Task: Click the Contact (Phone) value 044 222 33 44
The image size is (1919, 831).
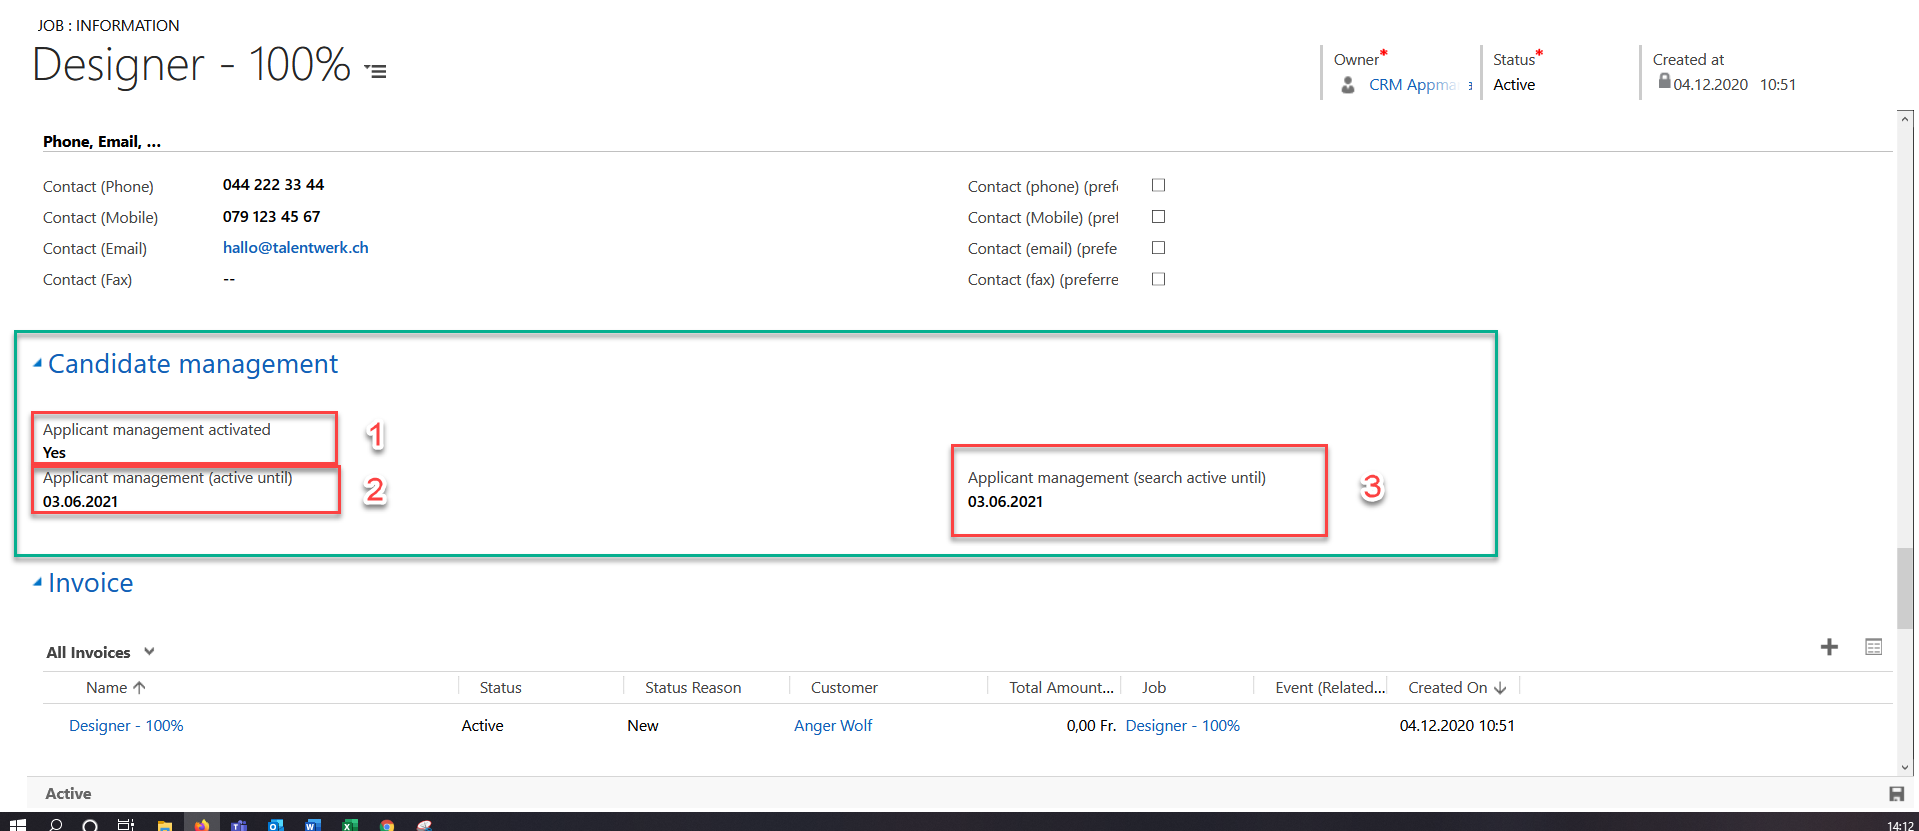Action: click(x=273, y=185)
